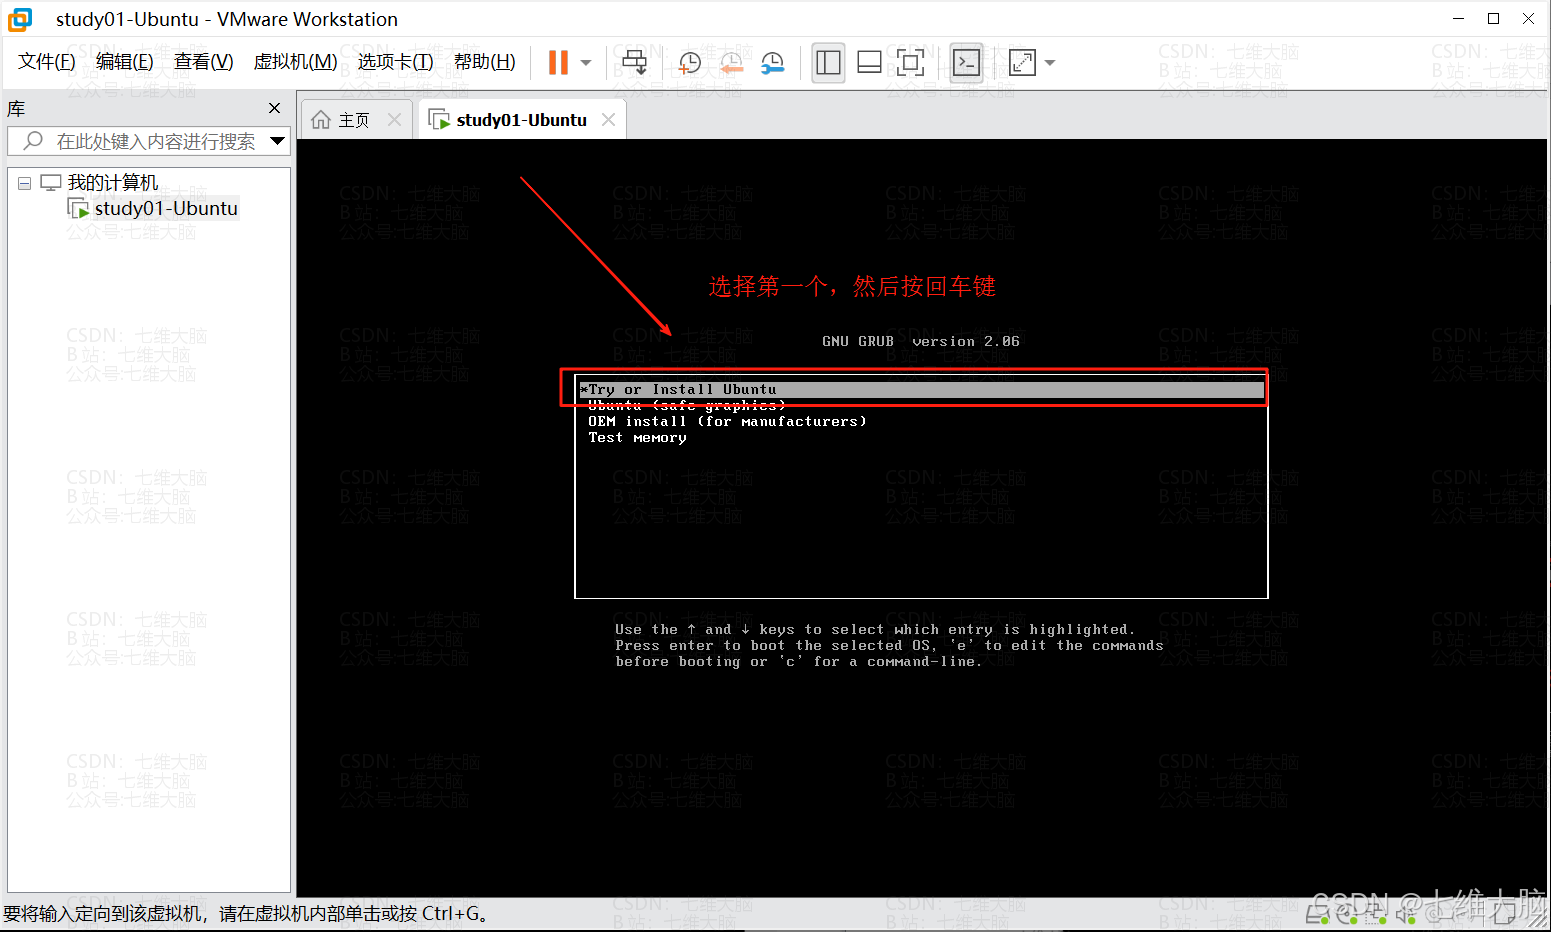This screenshot has height=932, width=1551.
Task: Maximize the VMware Workstation window
Action: [x=1493, y=18]
